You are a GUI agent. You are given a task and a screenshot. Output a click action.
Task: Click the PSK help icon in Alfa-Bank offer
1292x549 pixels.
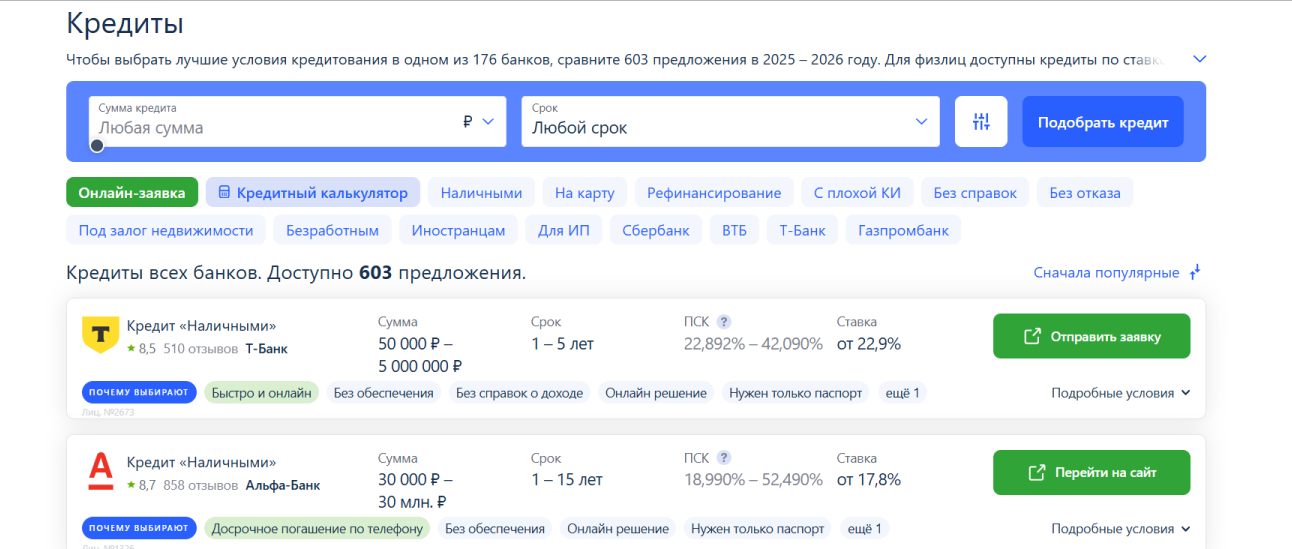pos(724,458)
